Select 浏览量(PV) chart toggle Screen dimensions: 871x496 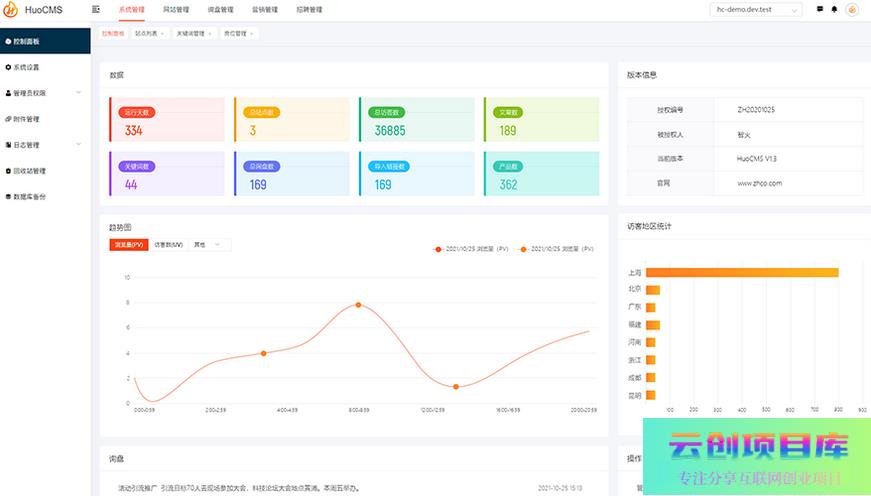(129, 244)
